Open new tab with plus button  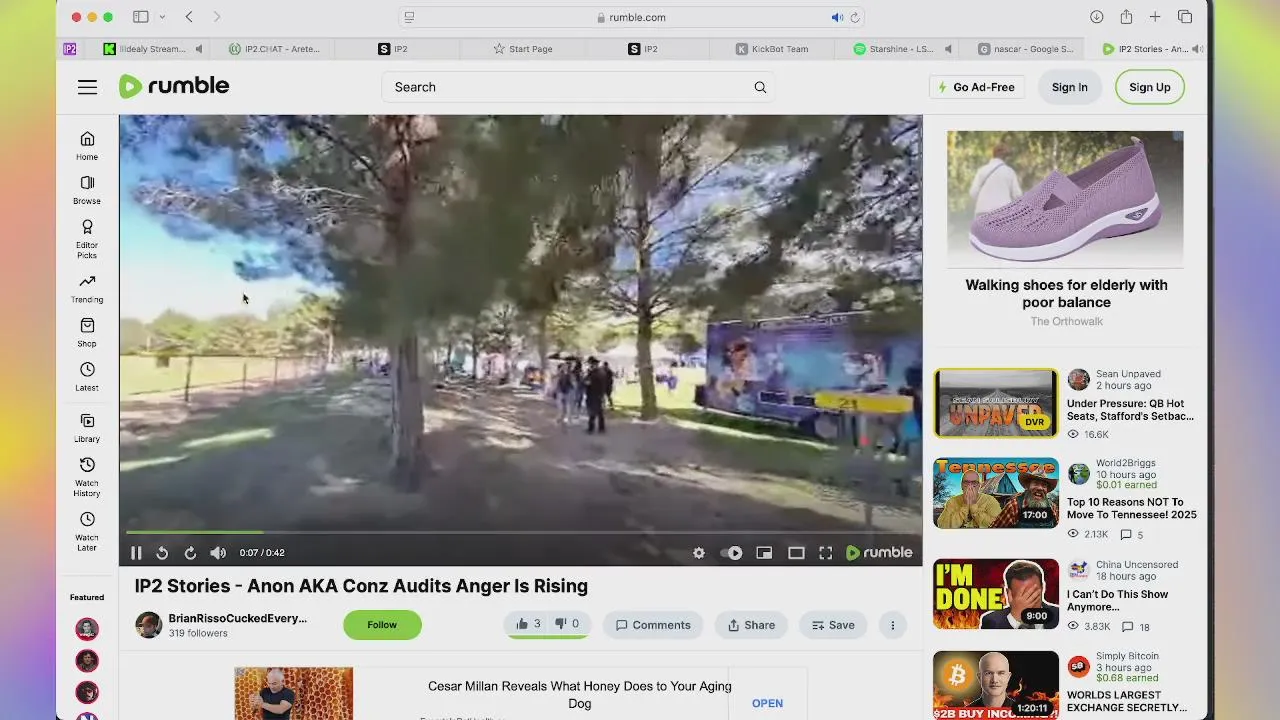(x=1155, y=17)
